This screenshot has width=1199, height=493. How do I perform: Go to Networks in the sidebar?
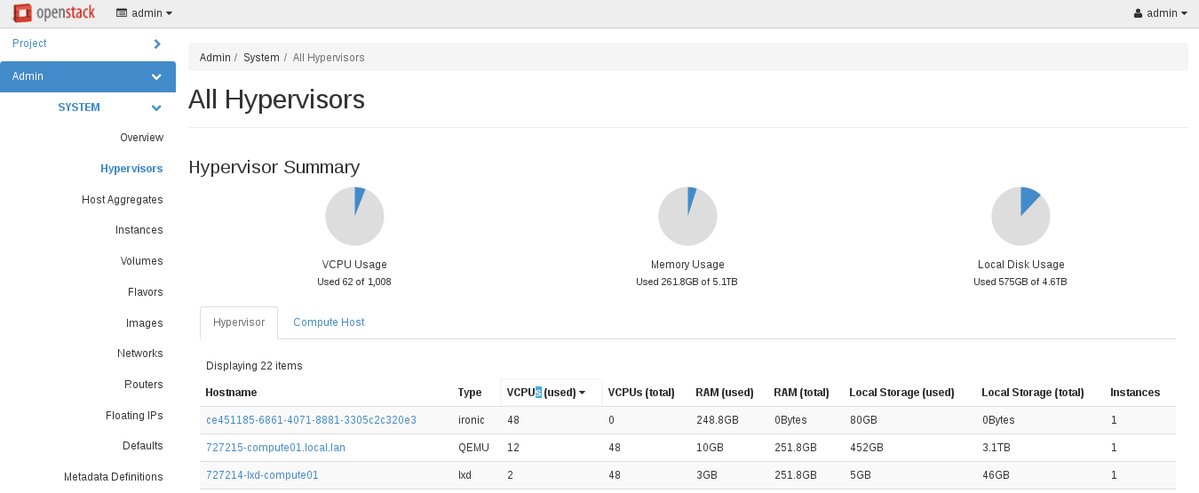tap(140, 353)
